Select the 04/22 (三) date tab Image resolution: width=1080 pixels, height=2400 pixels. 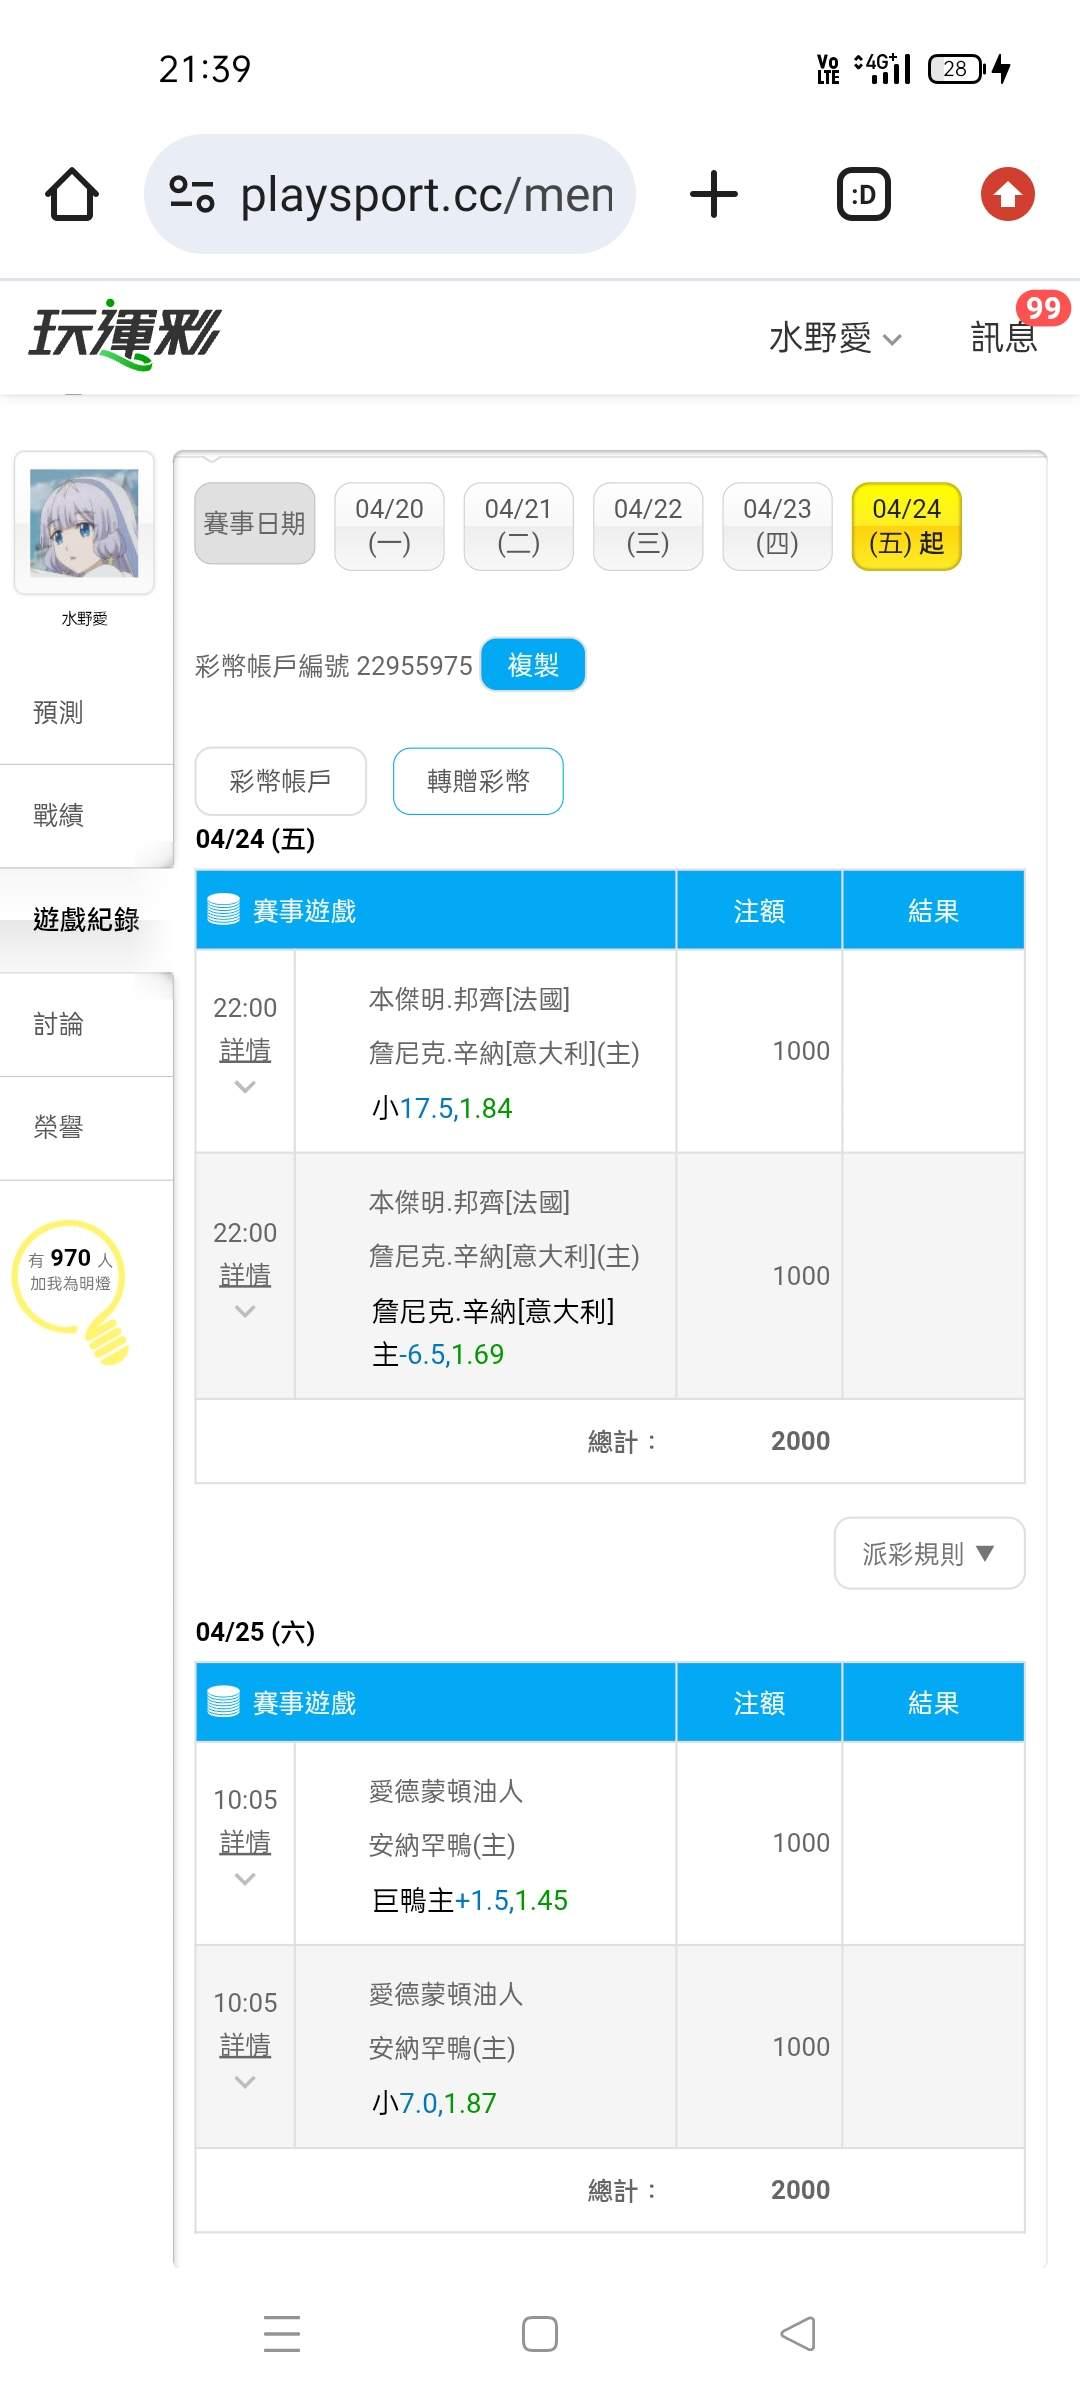648,526
